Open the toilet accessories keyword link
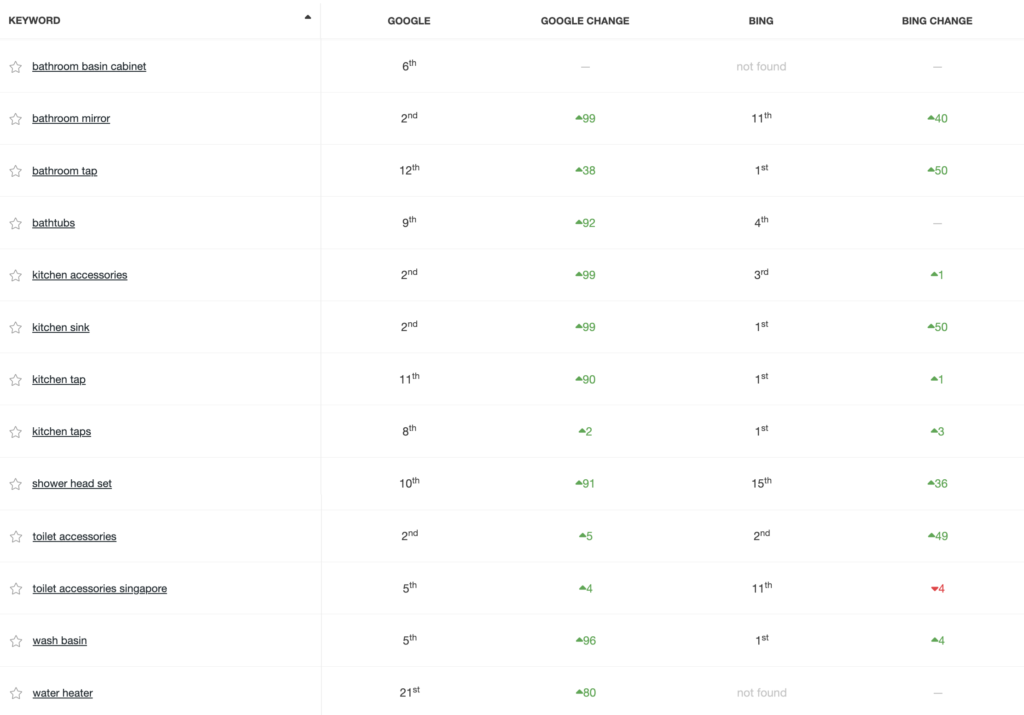 74,536
